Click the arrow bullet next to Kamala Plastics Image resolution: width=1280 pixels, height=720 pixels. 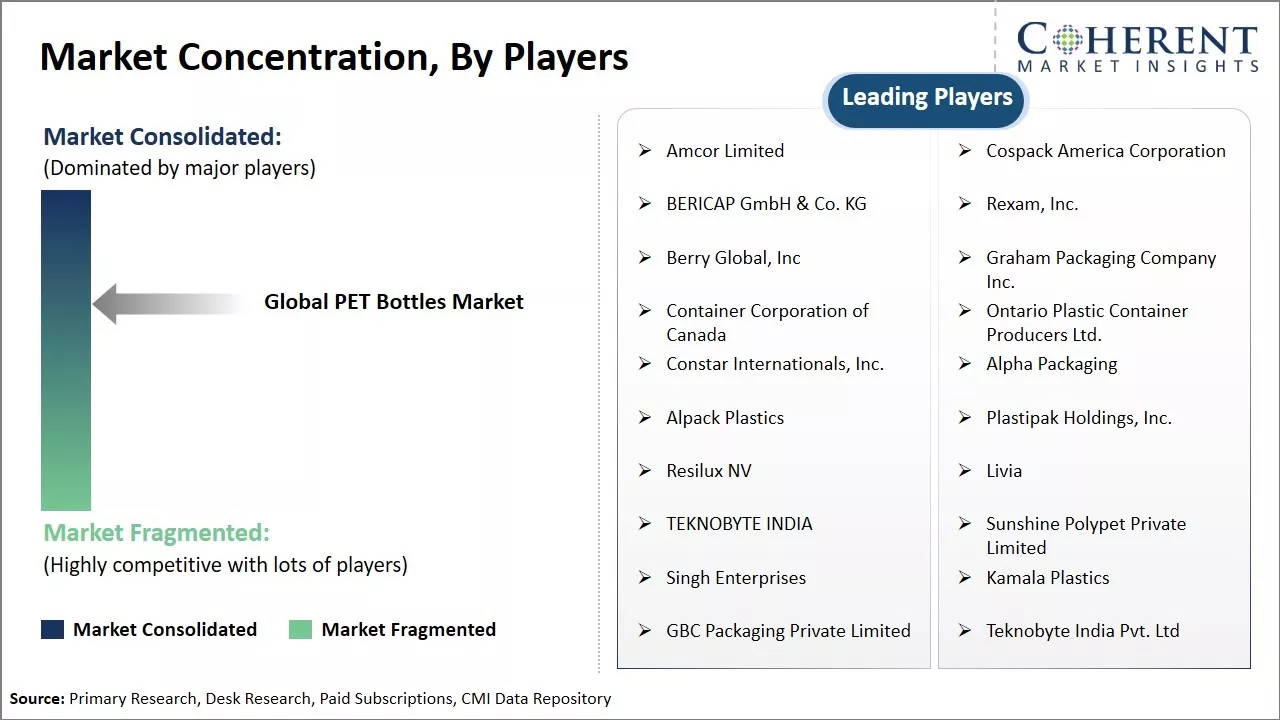965,578
